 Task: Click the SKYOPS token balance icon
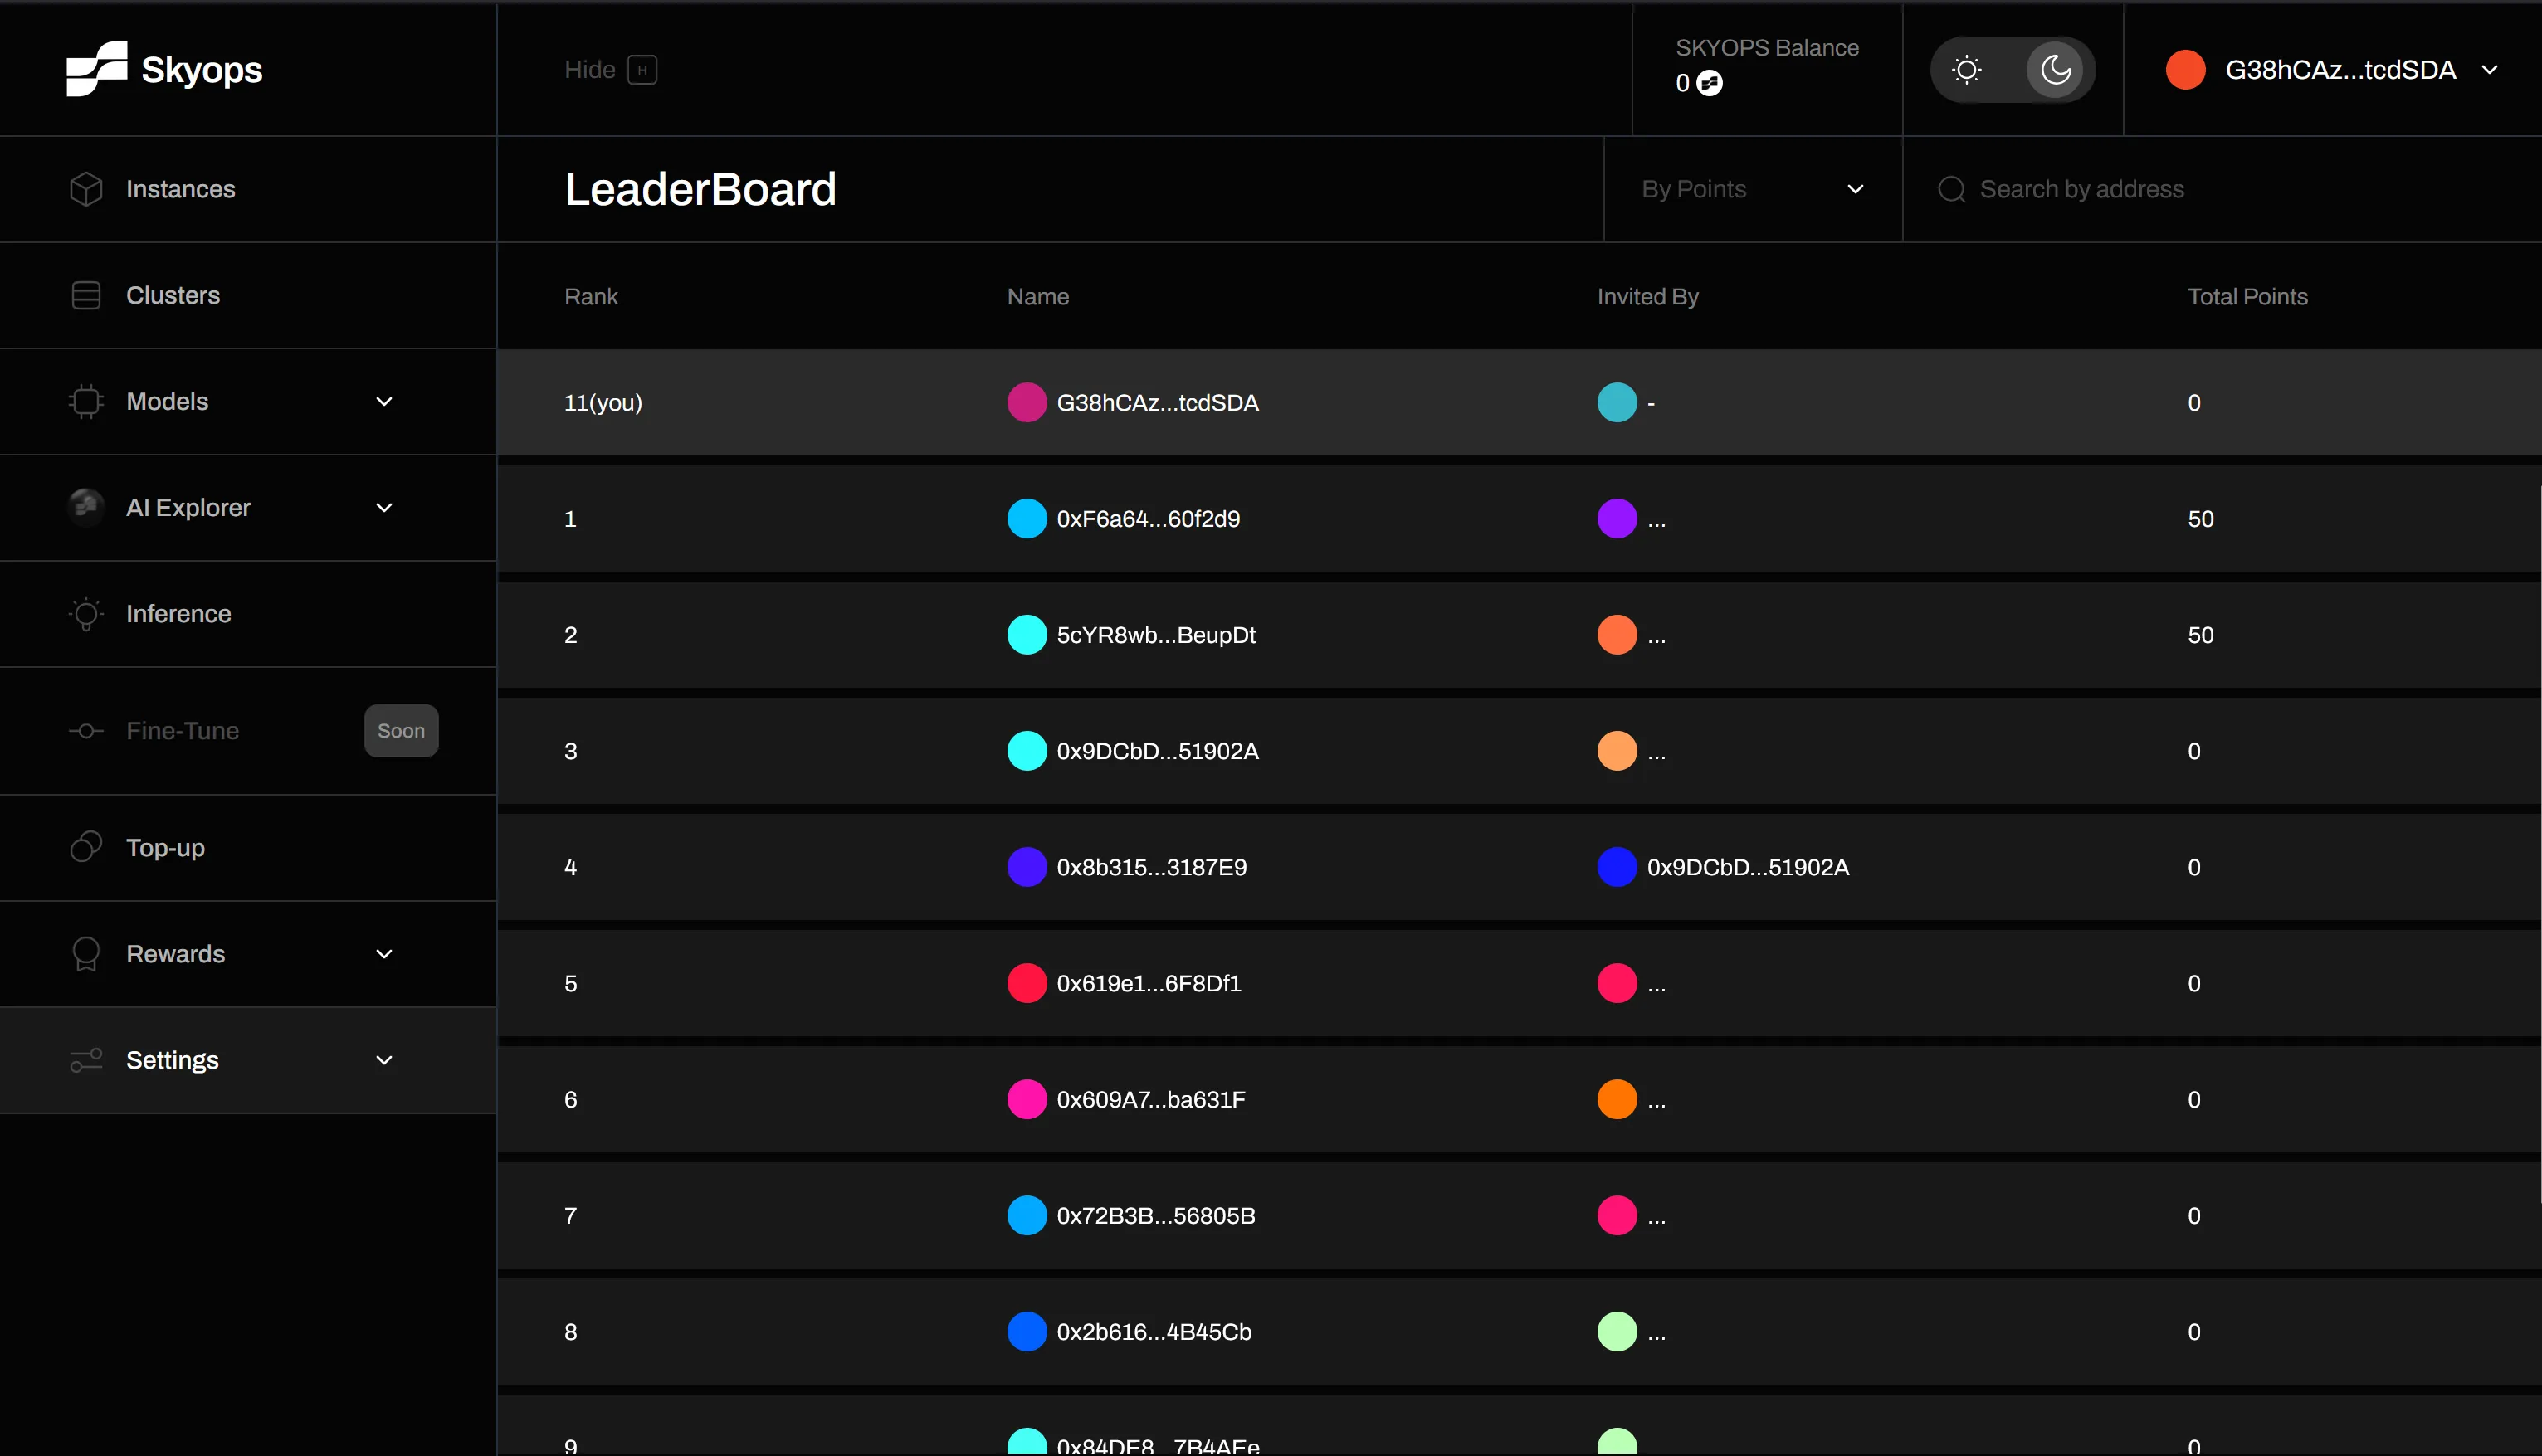(x=1710, y=83)
